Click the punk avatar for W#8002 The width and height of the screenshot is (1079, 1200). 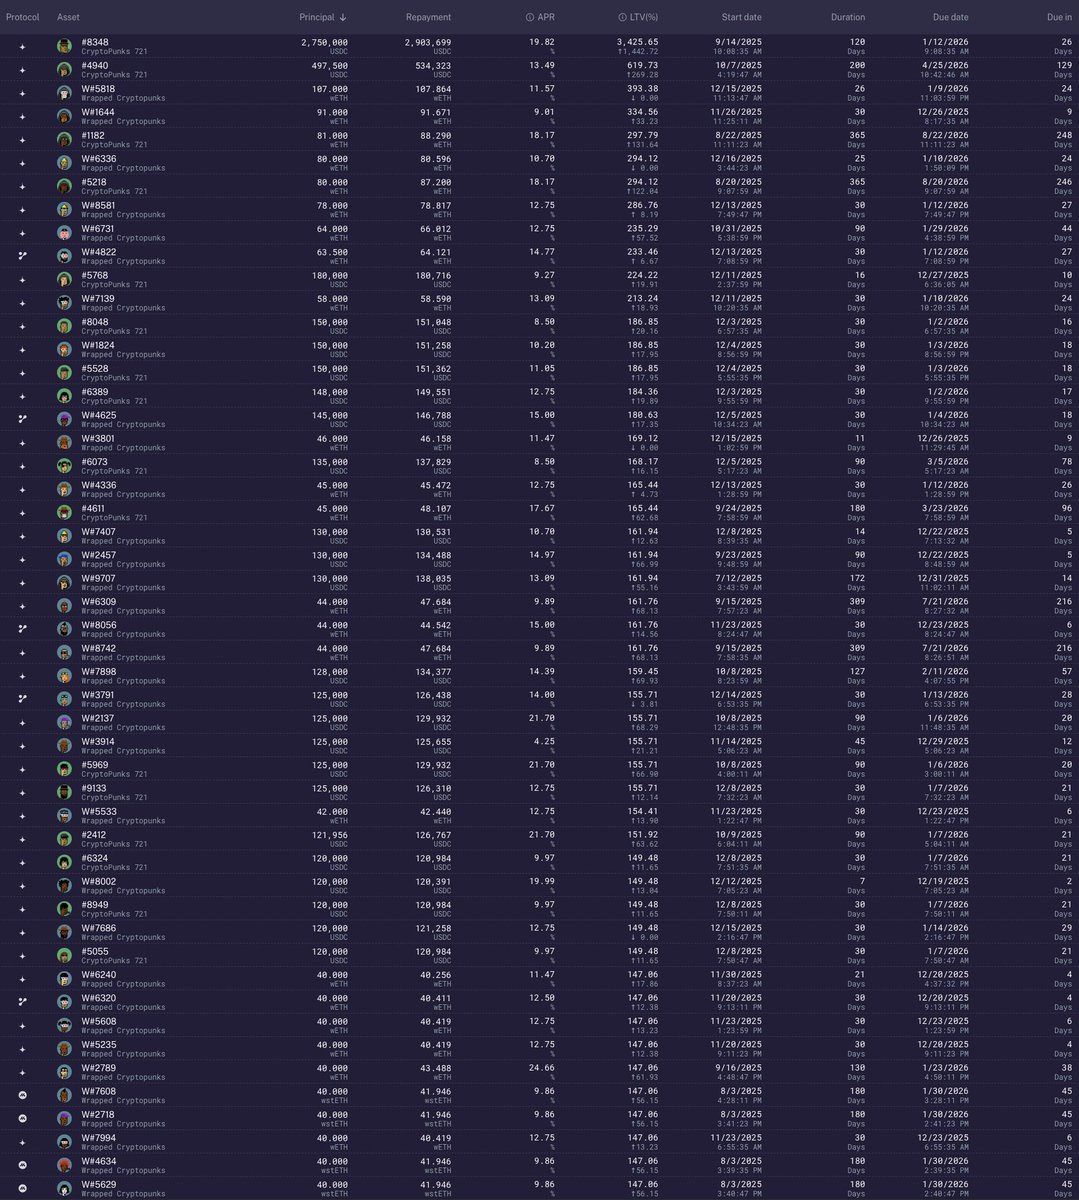pos(64,885)
